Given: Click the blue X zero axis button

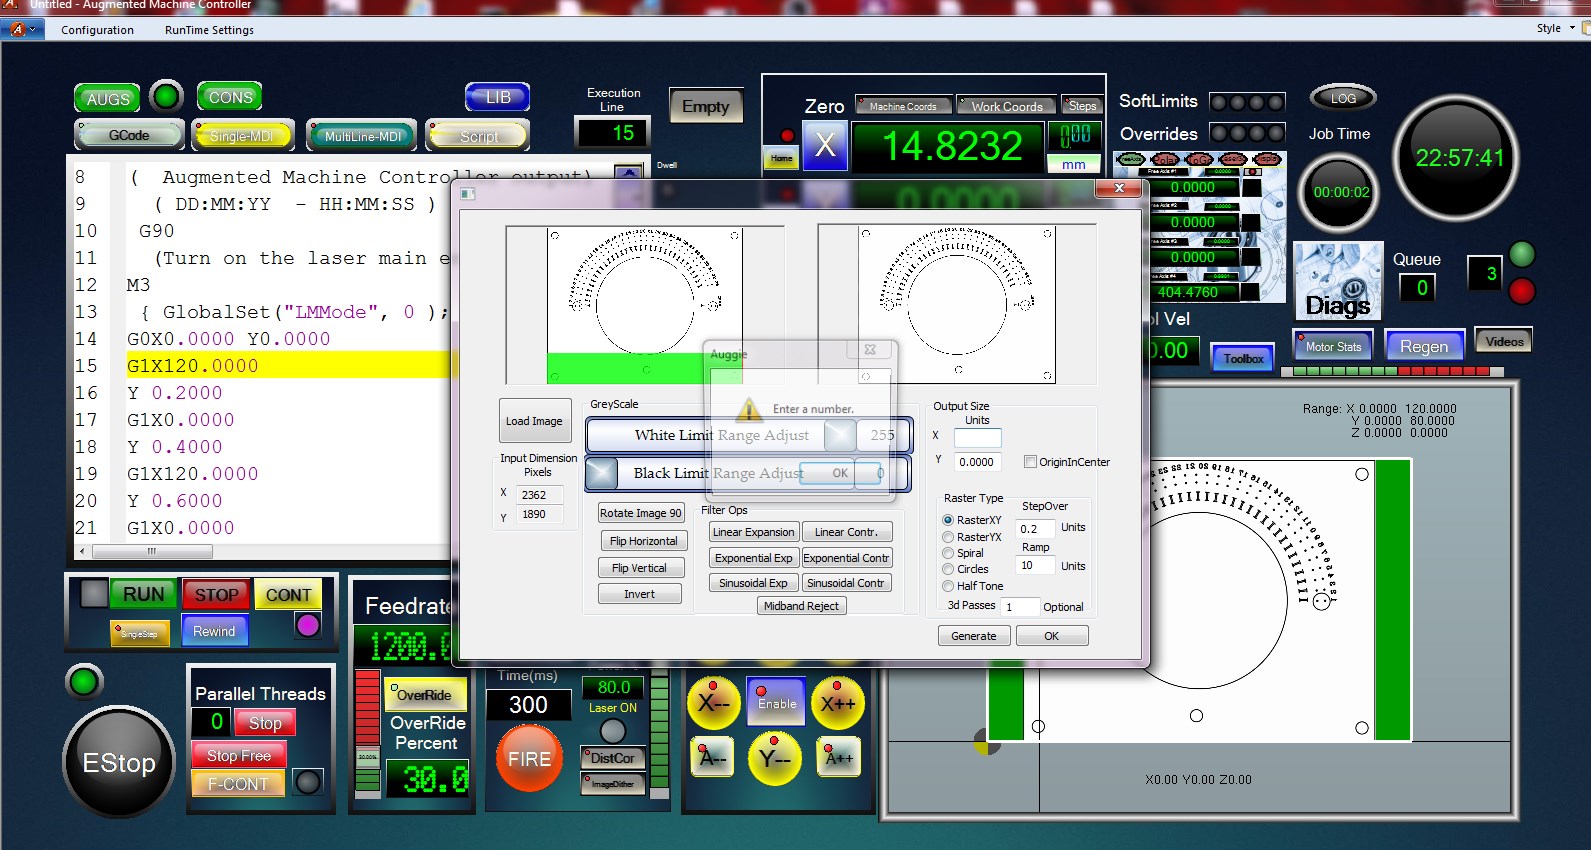Looking at the screenshot, I should click(825, 146).
